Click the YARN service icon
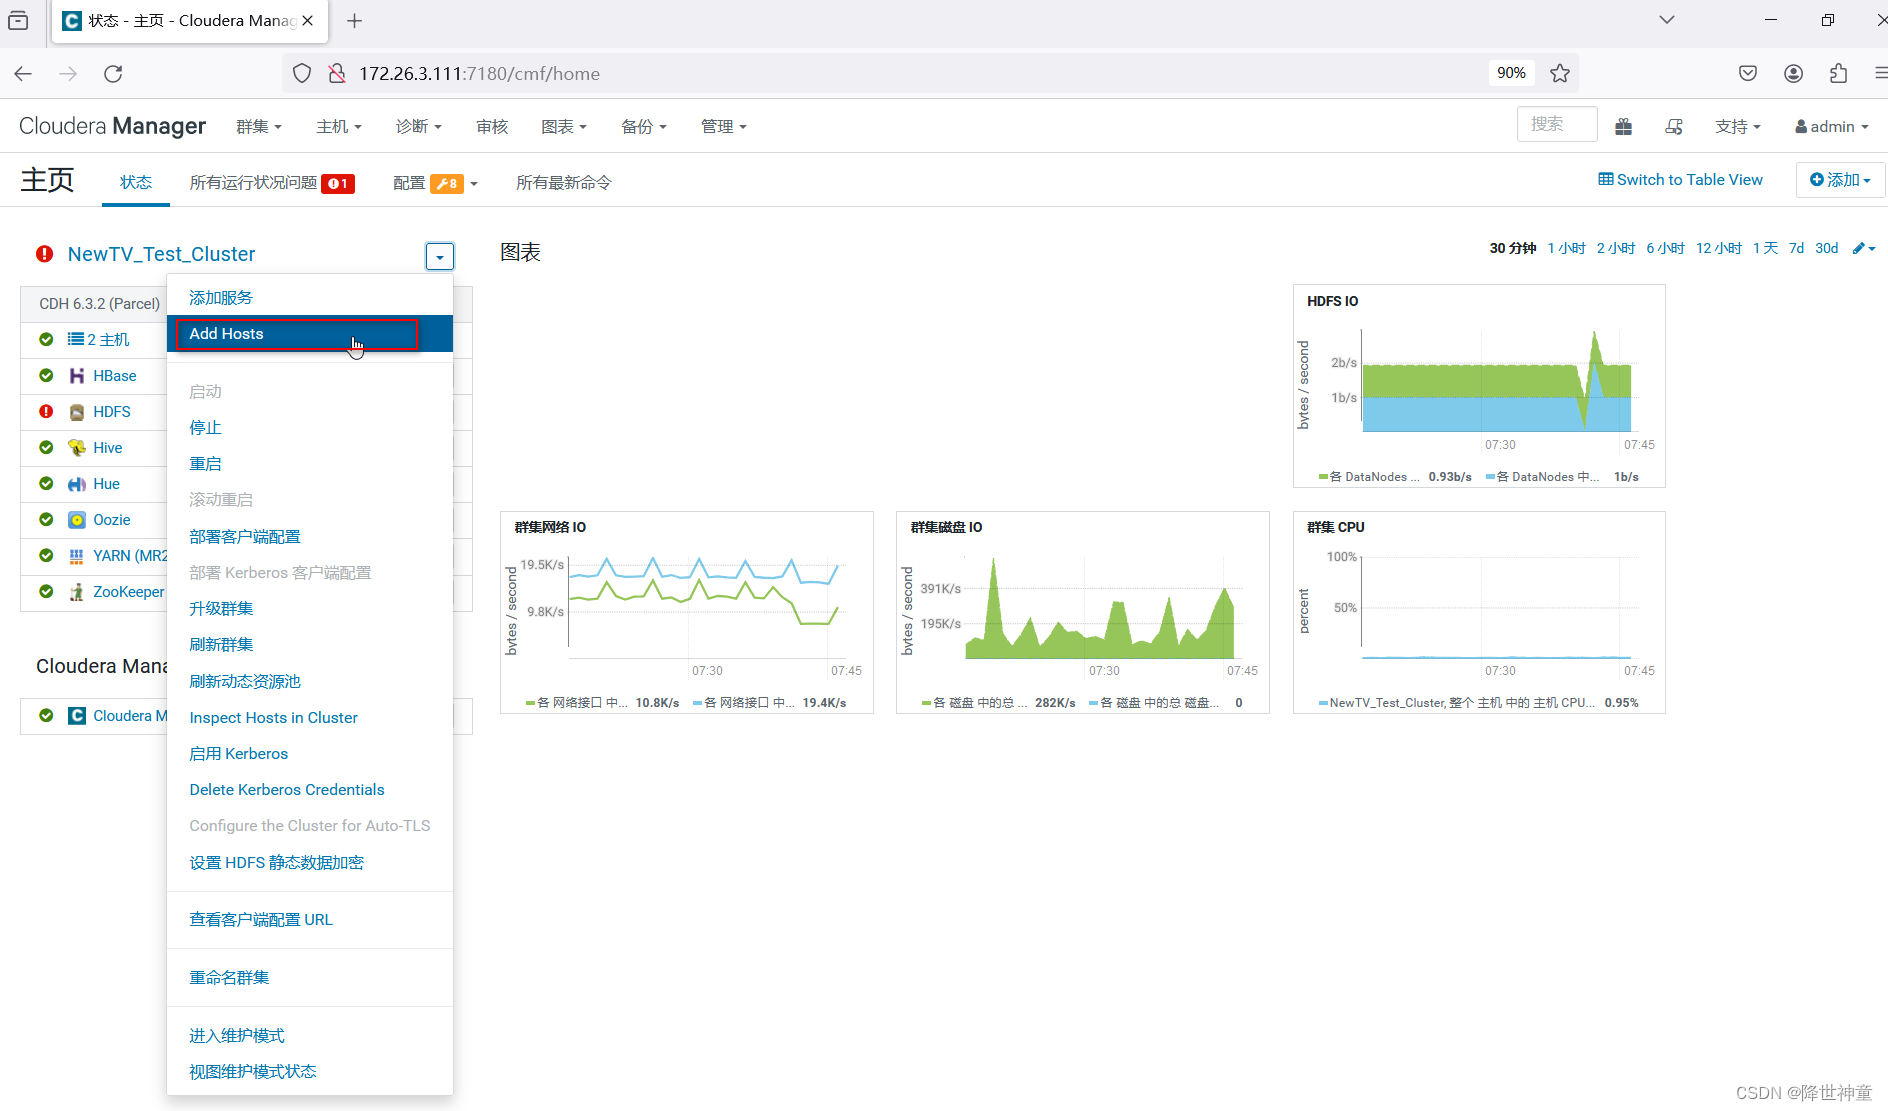1888x1111 pixels. click(x=77, y=556)
